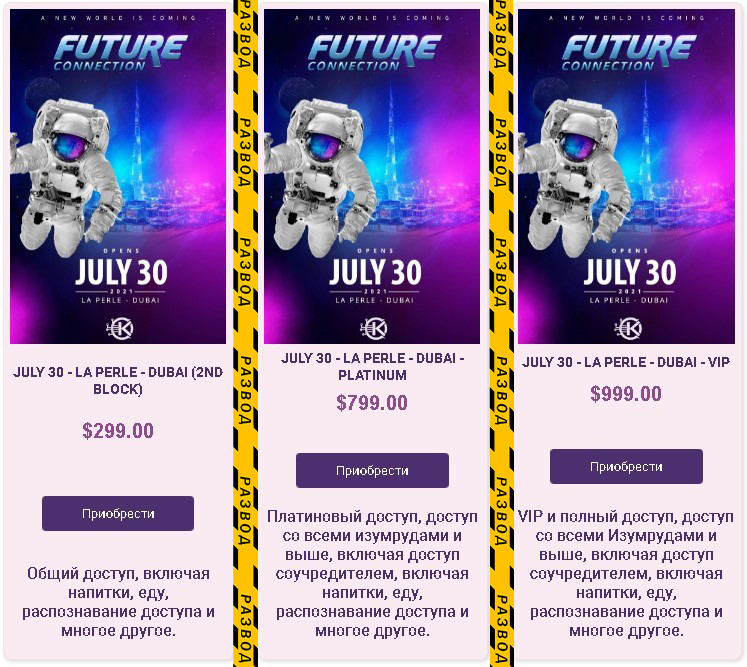
Task: Open the Platinum ticket poster image
Action: (372, 176)
